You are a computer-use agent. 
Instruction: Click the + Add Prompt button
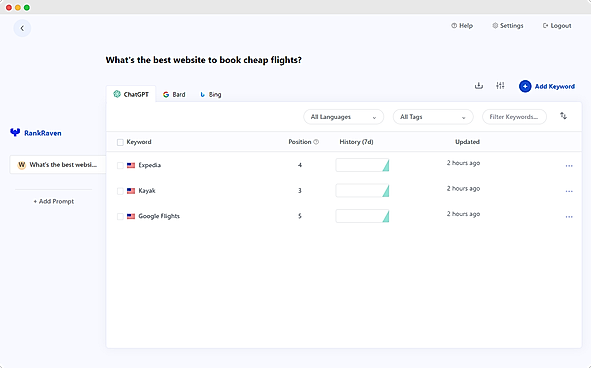point(54,201)
